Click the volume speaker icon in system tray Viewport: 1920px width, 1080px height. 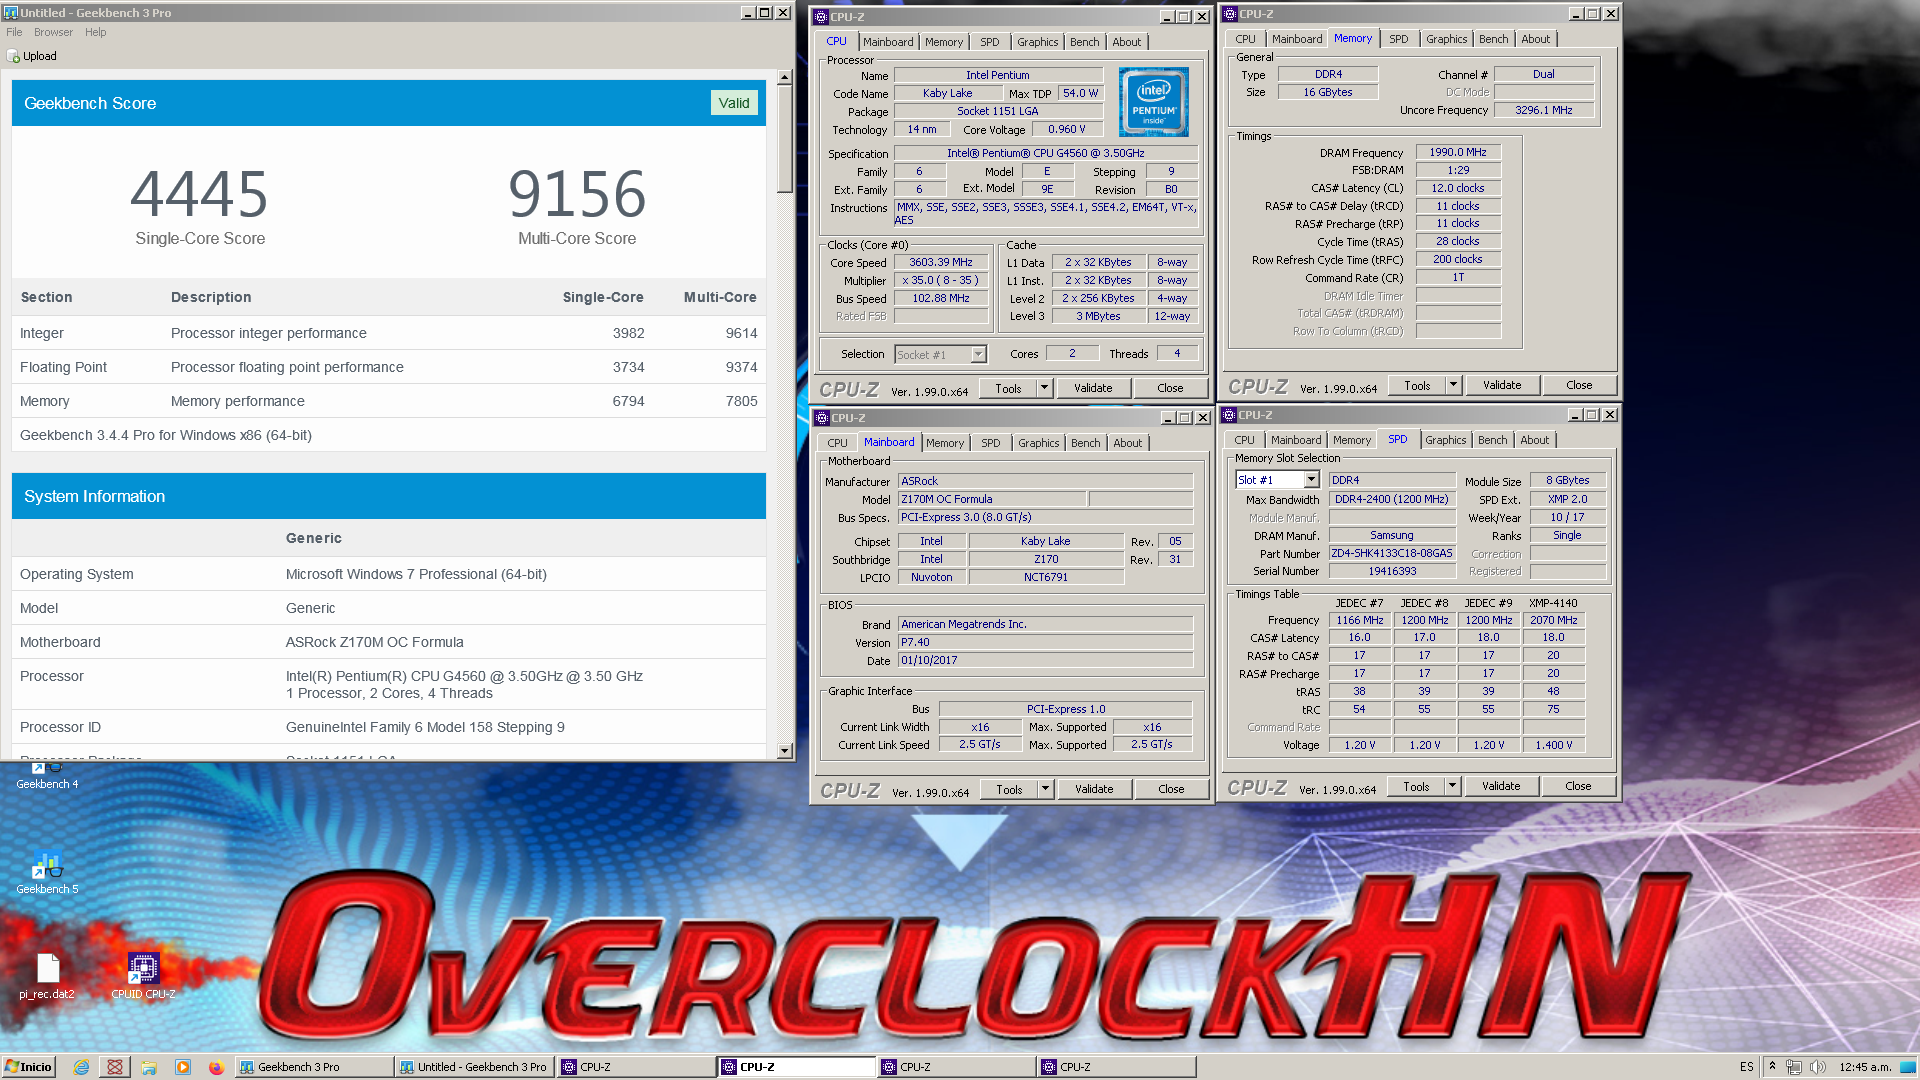coord(1818,1067)
